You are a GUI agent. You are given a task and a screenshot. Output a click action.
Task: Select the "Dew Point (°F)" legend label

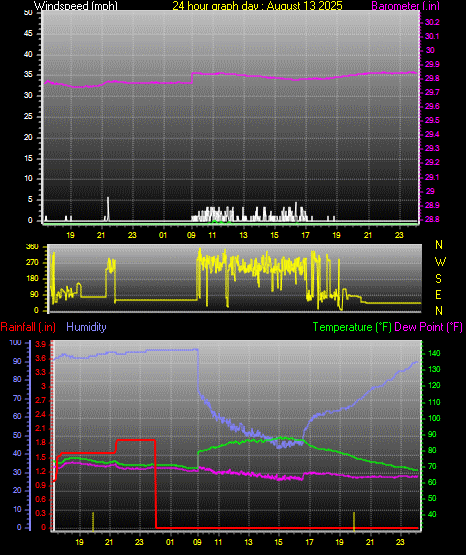(x=428, y=327)
